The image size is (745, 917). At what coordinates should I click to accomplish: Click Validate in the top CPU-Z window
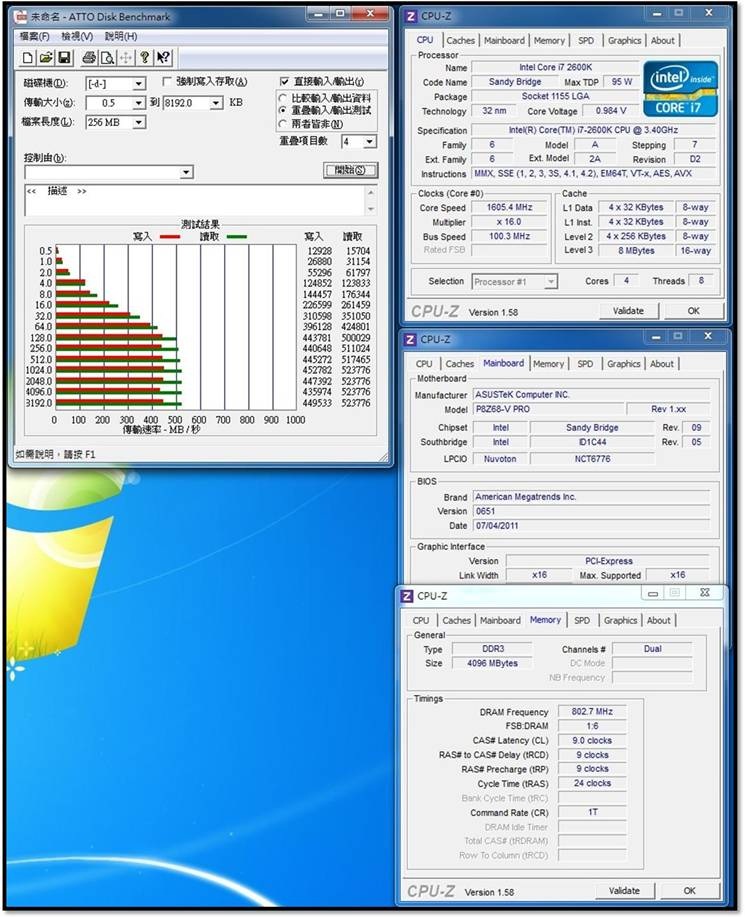tap(628, 311)
